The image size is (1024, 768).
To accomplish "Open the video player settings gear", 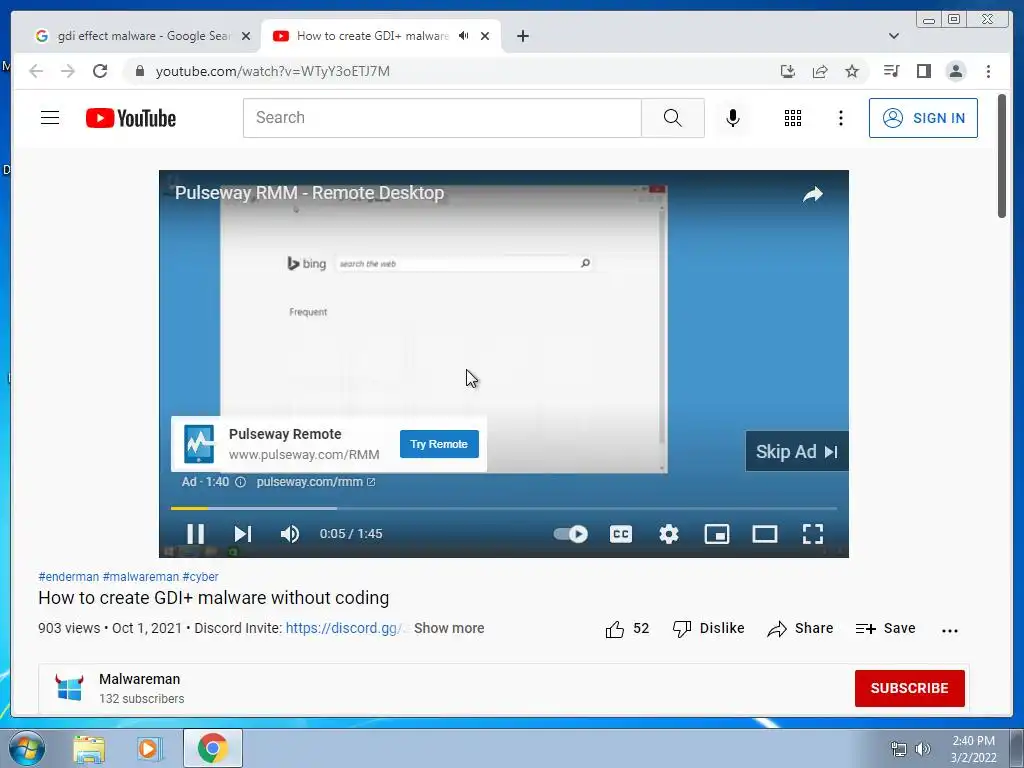I will tap(669, 534).
